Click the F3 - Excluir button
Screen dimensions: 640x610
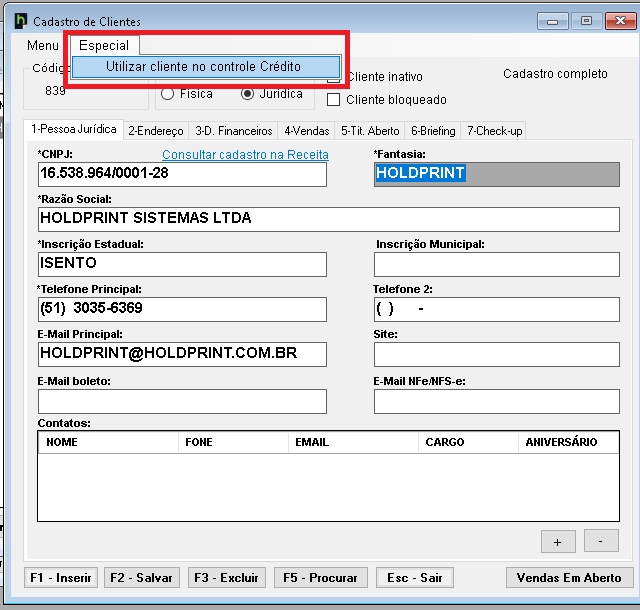(x=227, y=578)
